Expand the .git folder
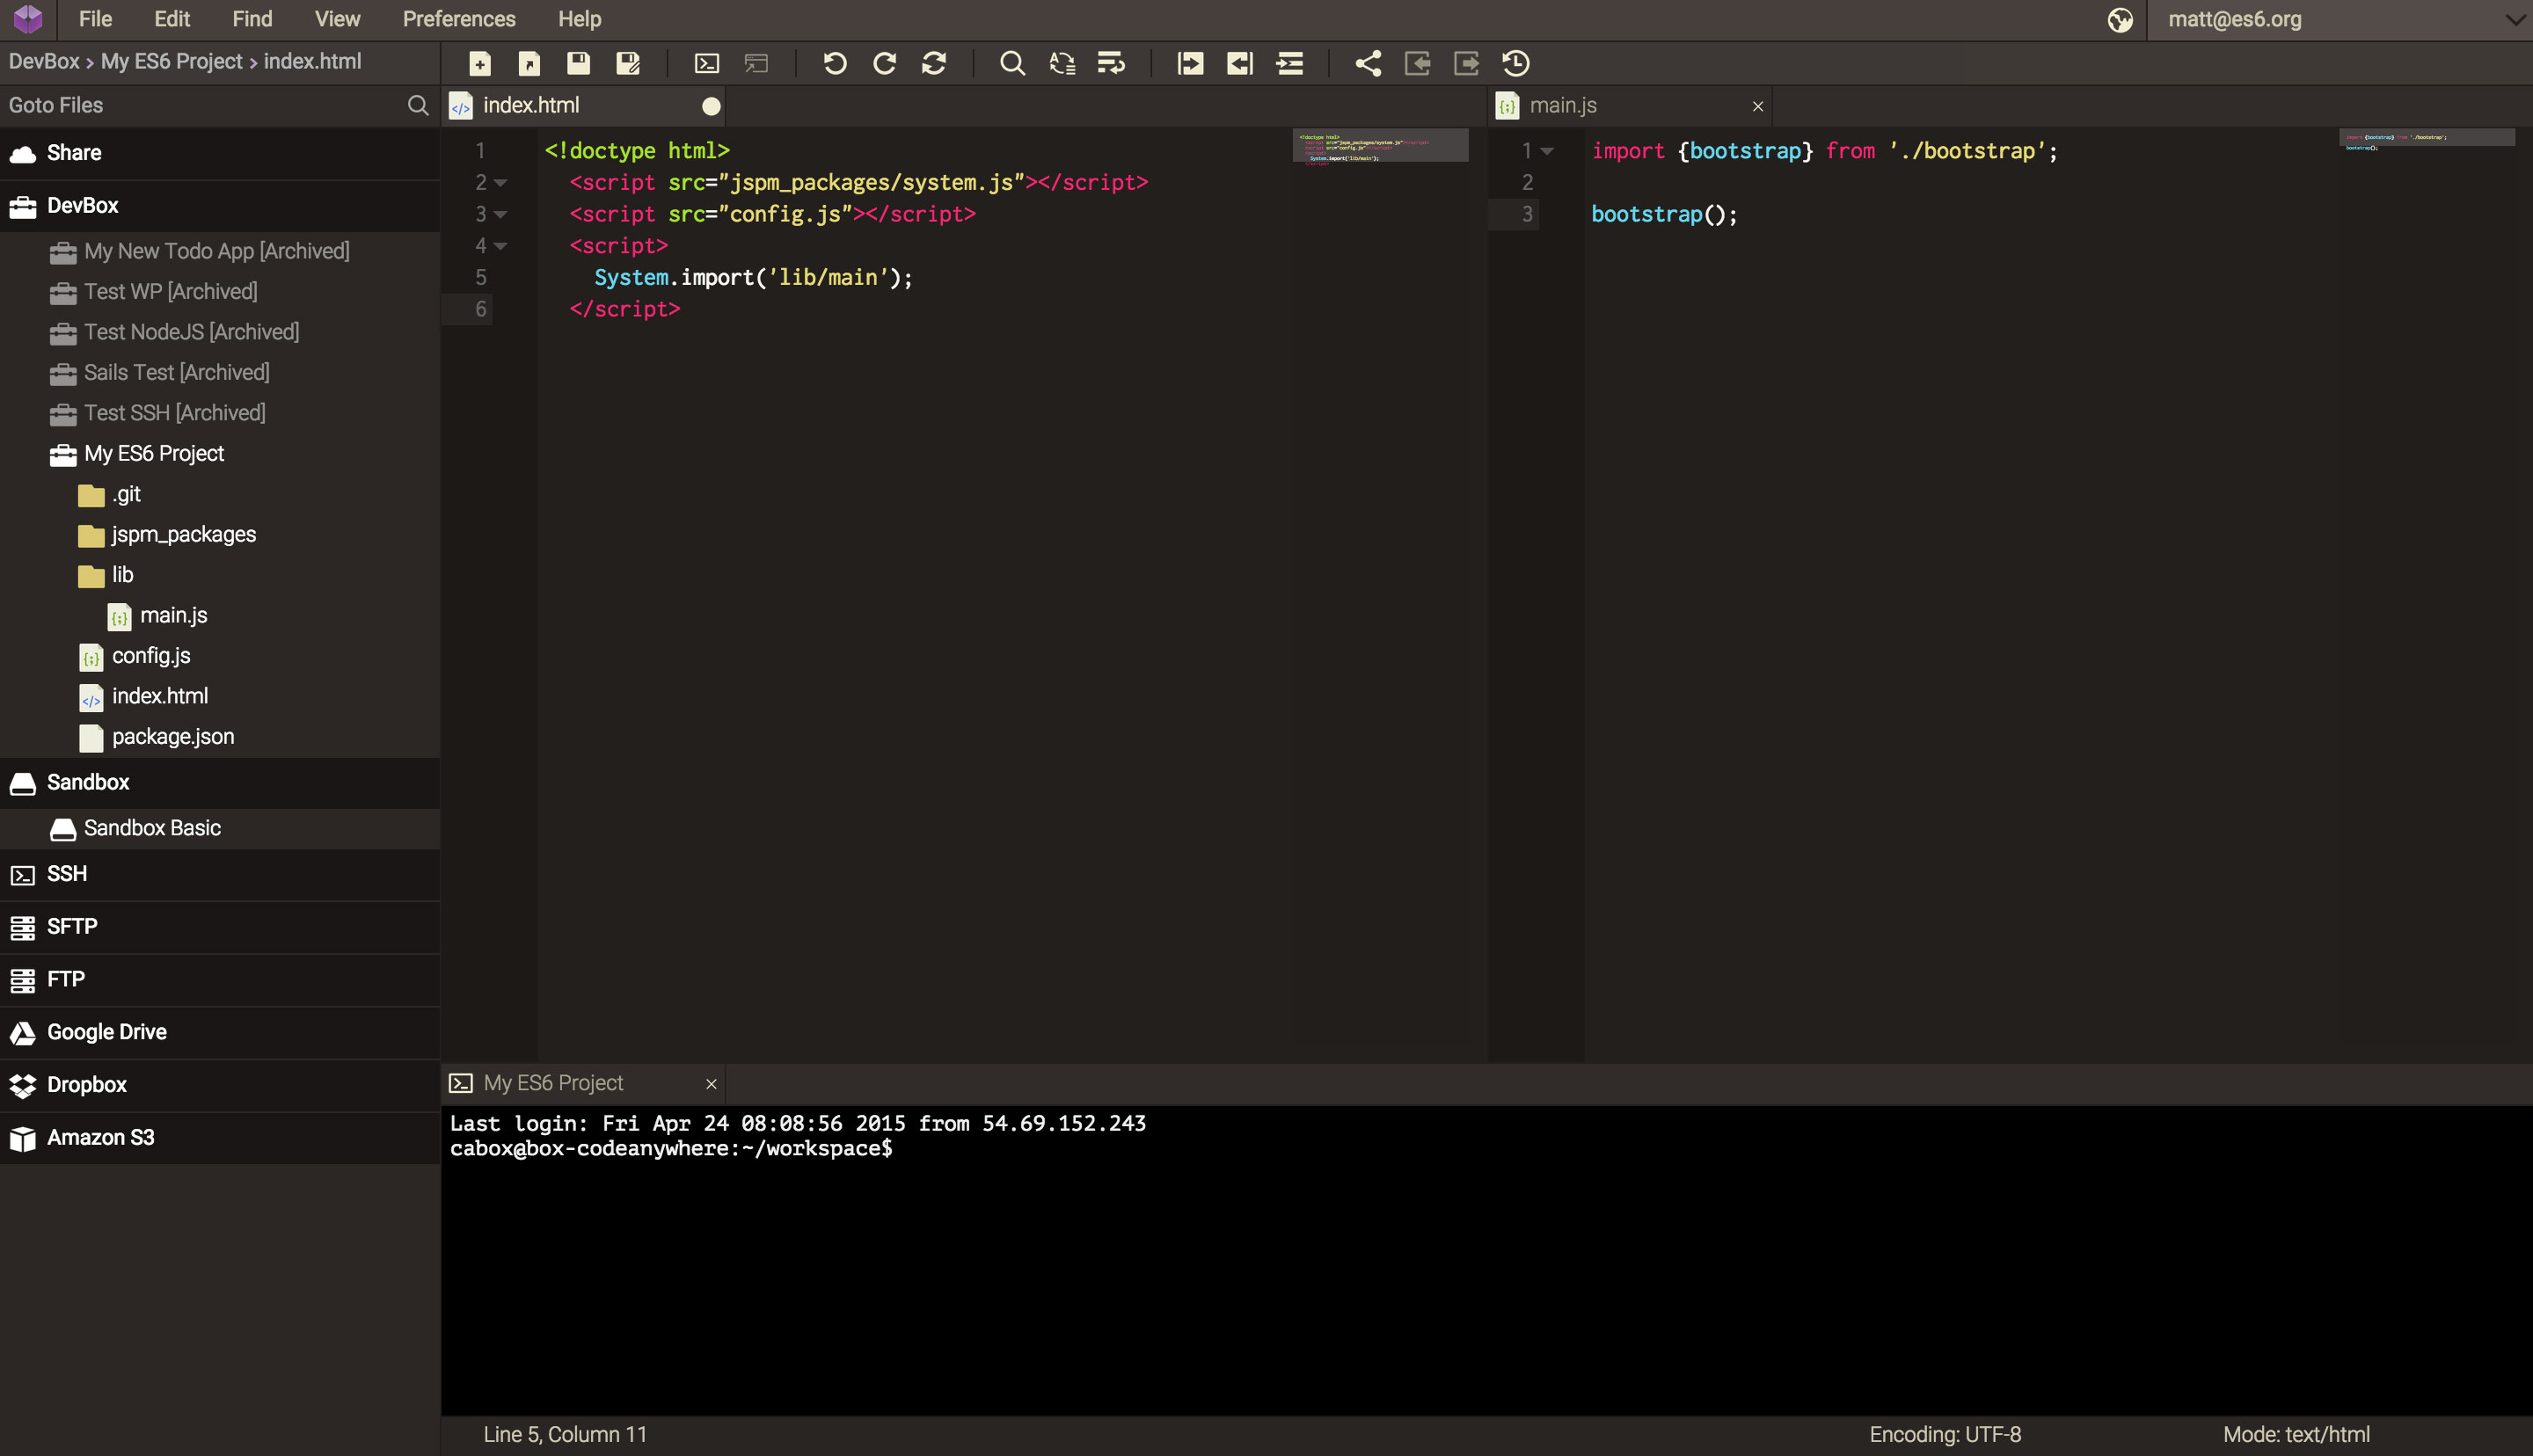Viewport: 2533px width, 1456px height. coord(91,495)
